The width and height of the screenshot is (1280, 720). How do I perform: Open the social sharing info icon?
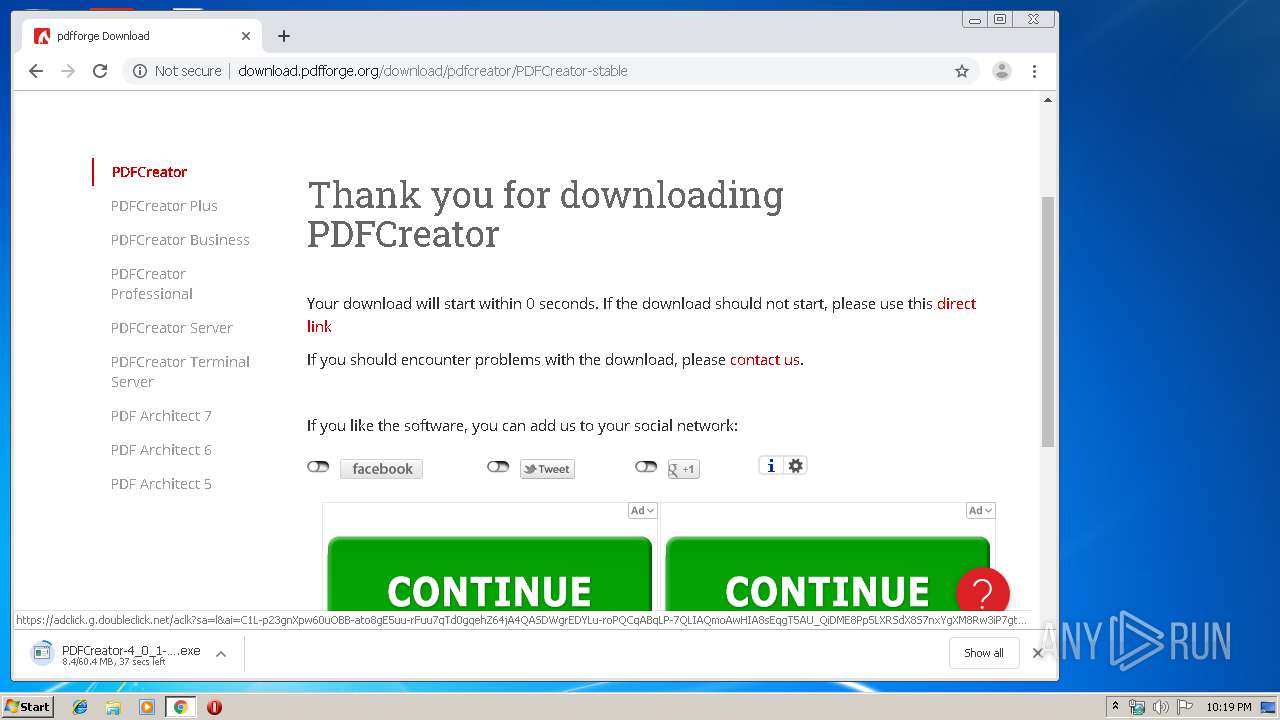pos(770,466)
